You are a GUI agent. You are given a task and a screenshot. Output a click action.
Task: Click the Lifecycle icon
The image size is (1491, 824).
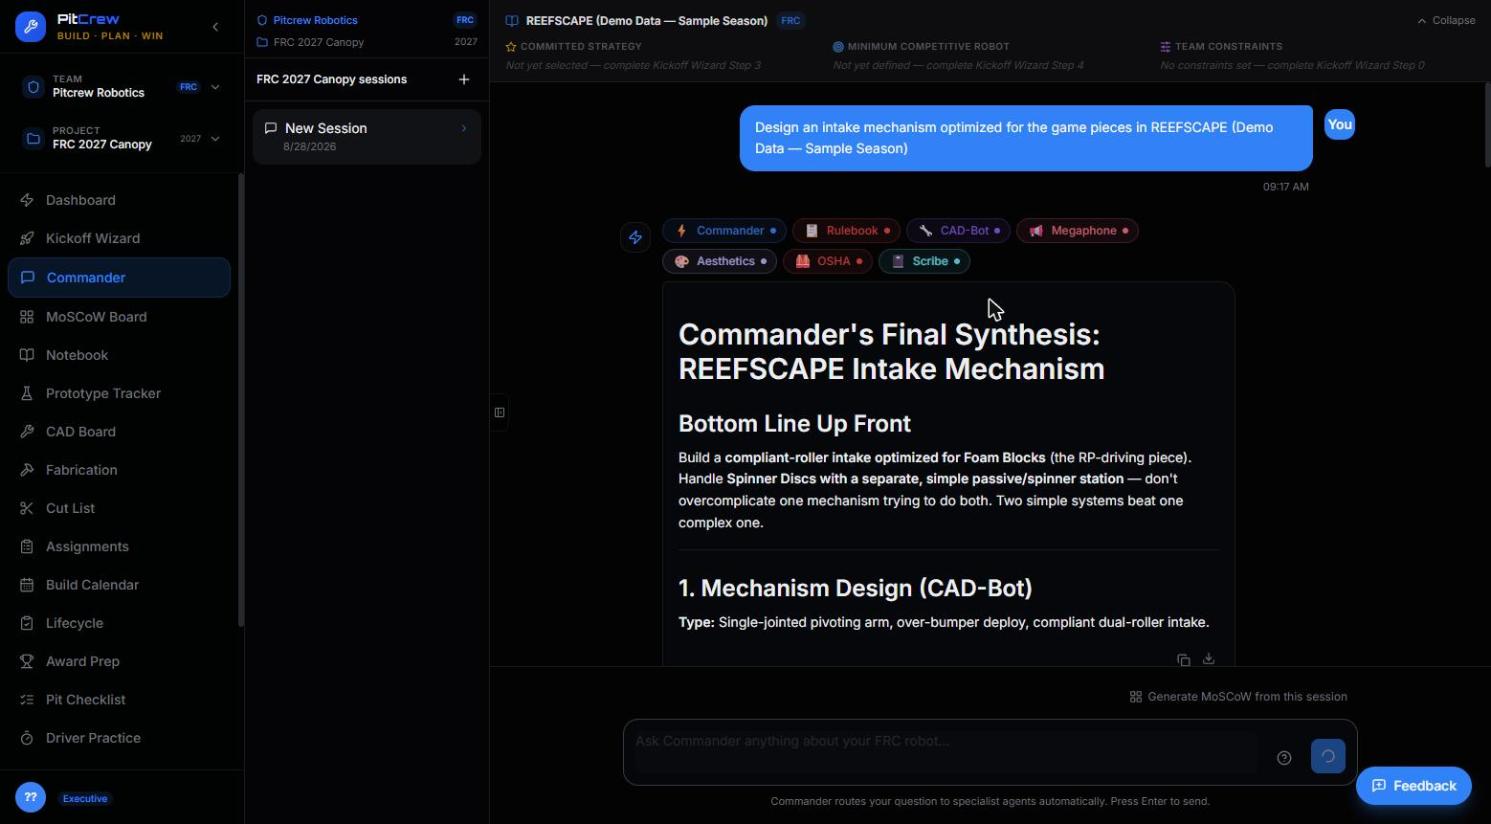[x=27, y=623]
